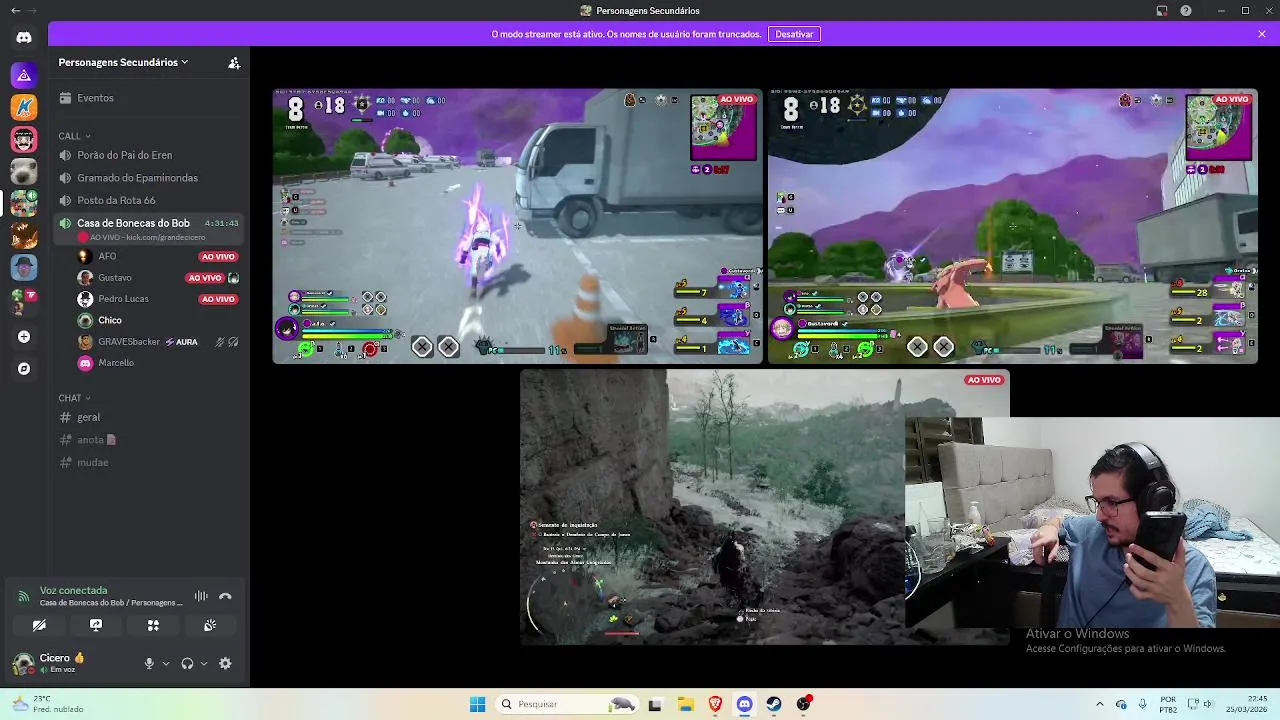Viewport: 1280px width, 720px height.
Task: Click user AFO in voice list
Action: pos(107,256)
